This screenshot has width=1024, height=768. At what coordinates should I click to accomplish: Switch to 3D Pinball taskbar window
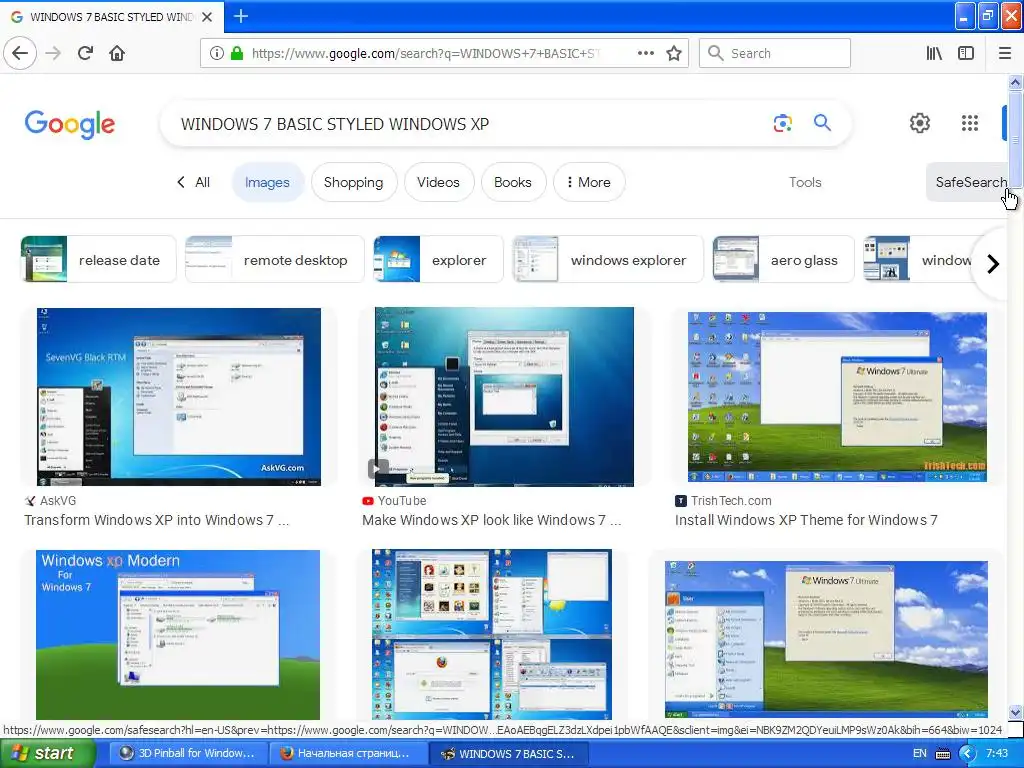(x=188, y=753)
